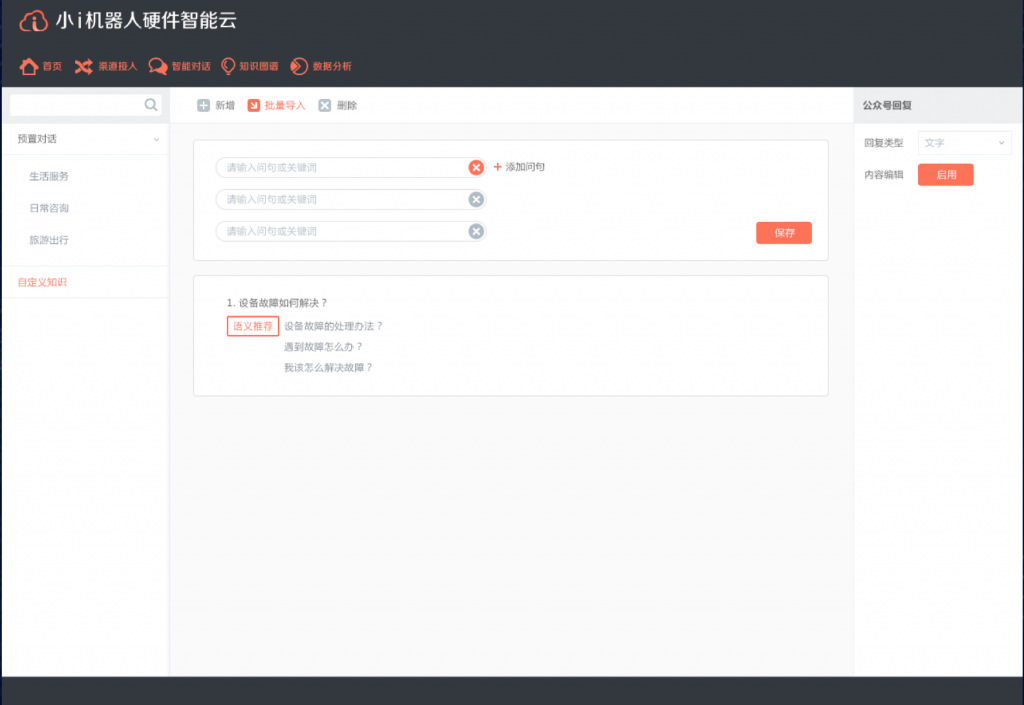Image resolution: width=1024 pixels, height=705 pixels.
Task: Open 渠道接入 shuffle icon in navigation
Action: click(84, 66)
